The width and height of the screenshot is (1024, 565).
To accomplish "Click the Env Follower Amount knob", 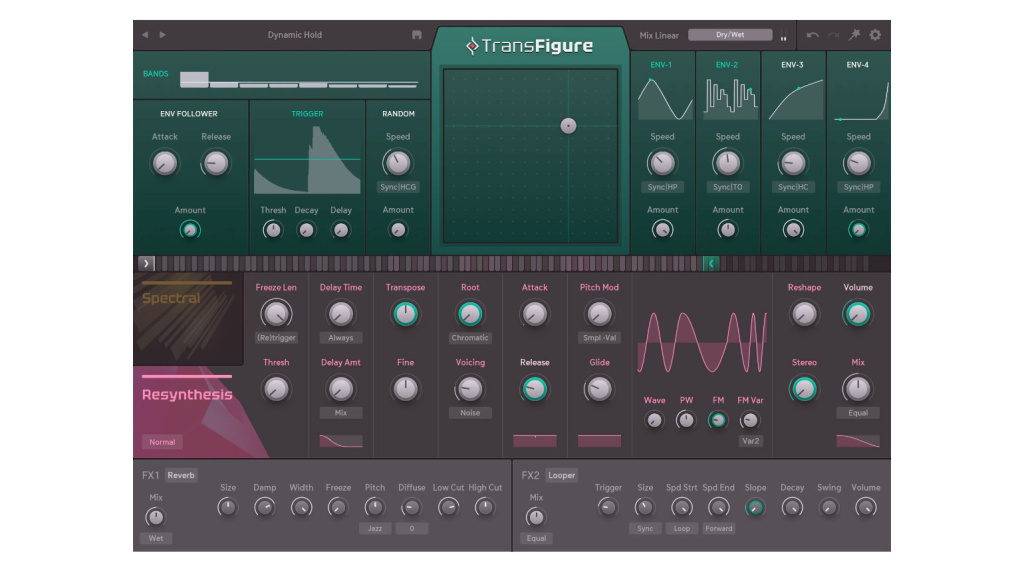I will 190,230.
